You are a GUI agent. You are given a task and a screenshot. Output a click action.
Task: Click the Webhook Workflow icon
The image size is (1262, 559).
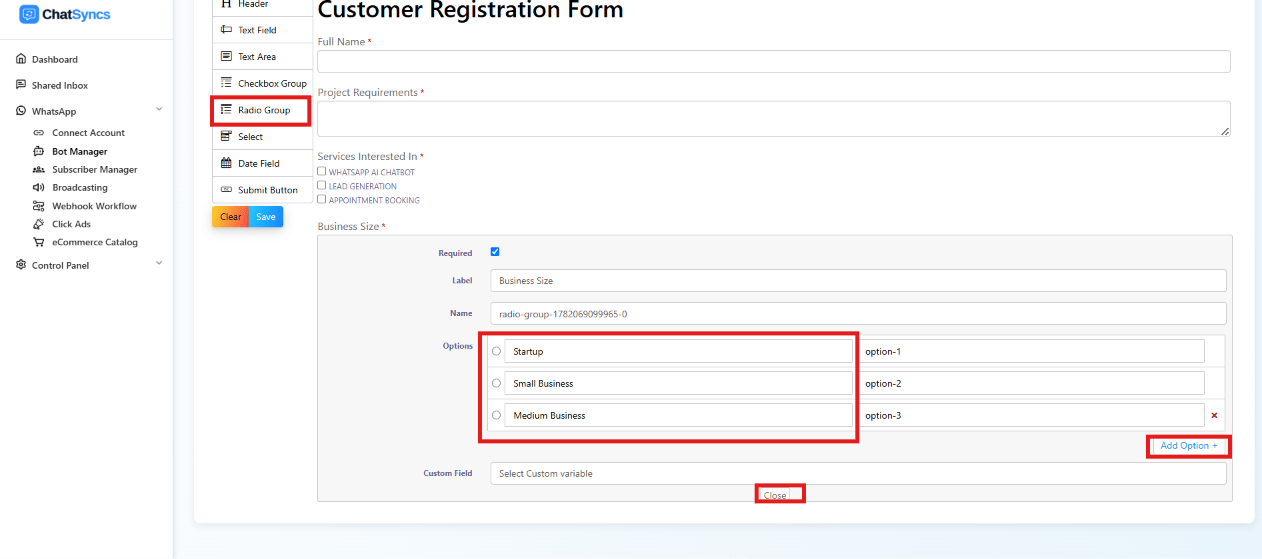tap(38, 206)
